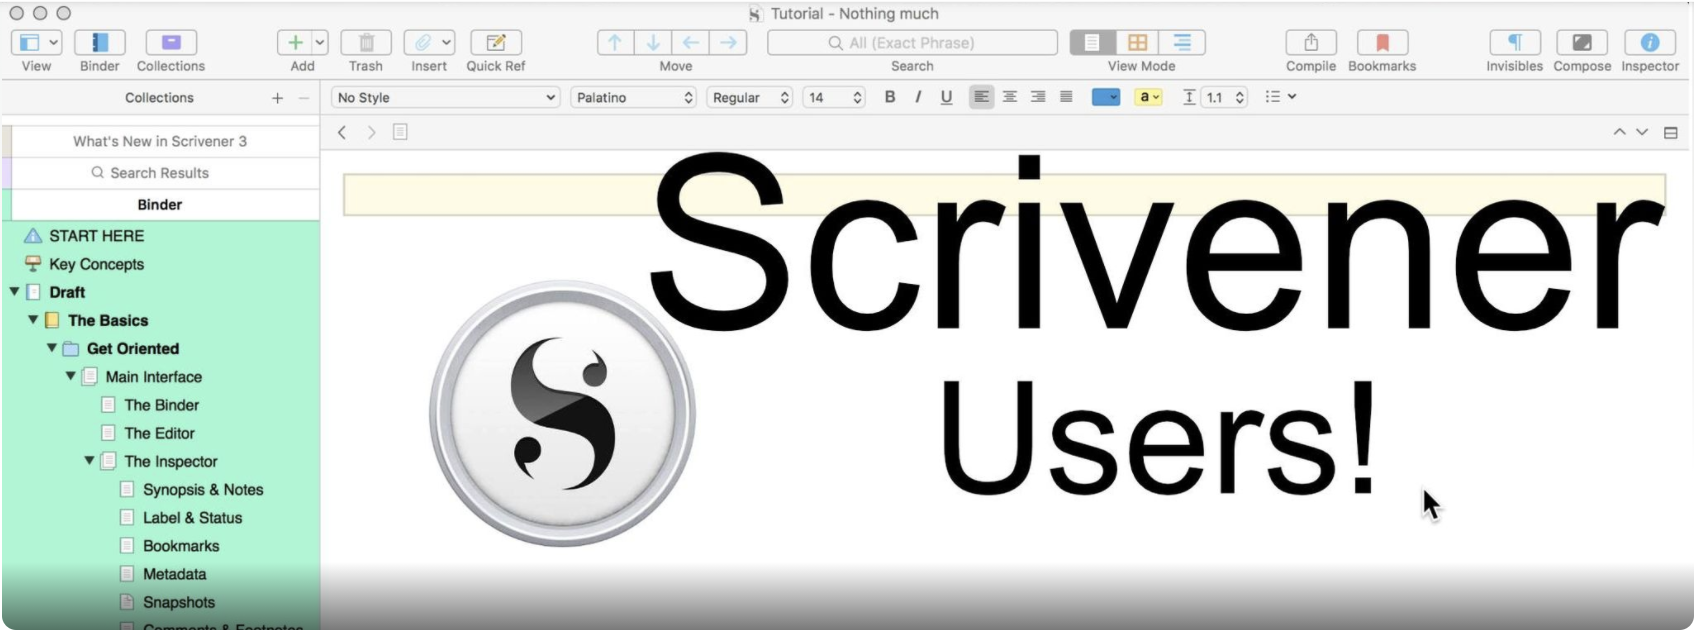Click the line spacing icon
Screen dimensions: 1694x634
1189,97
